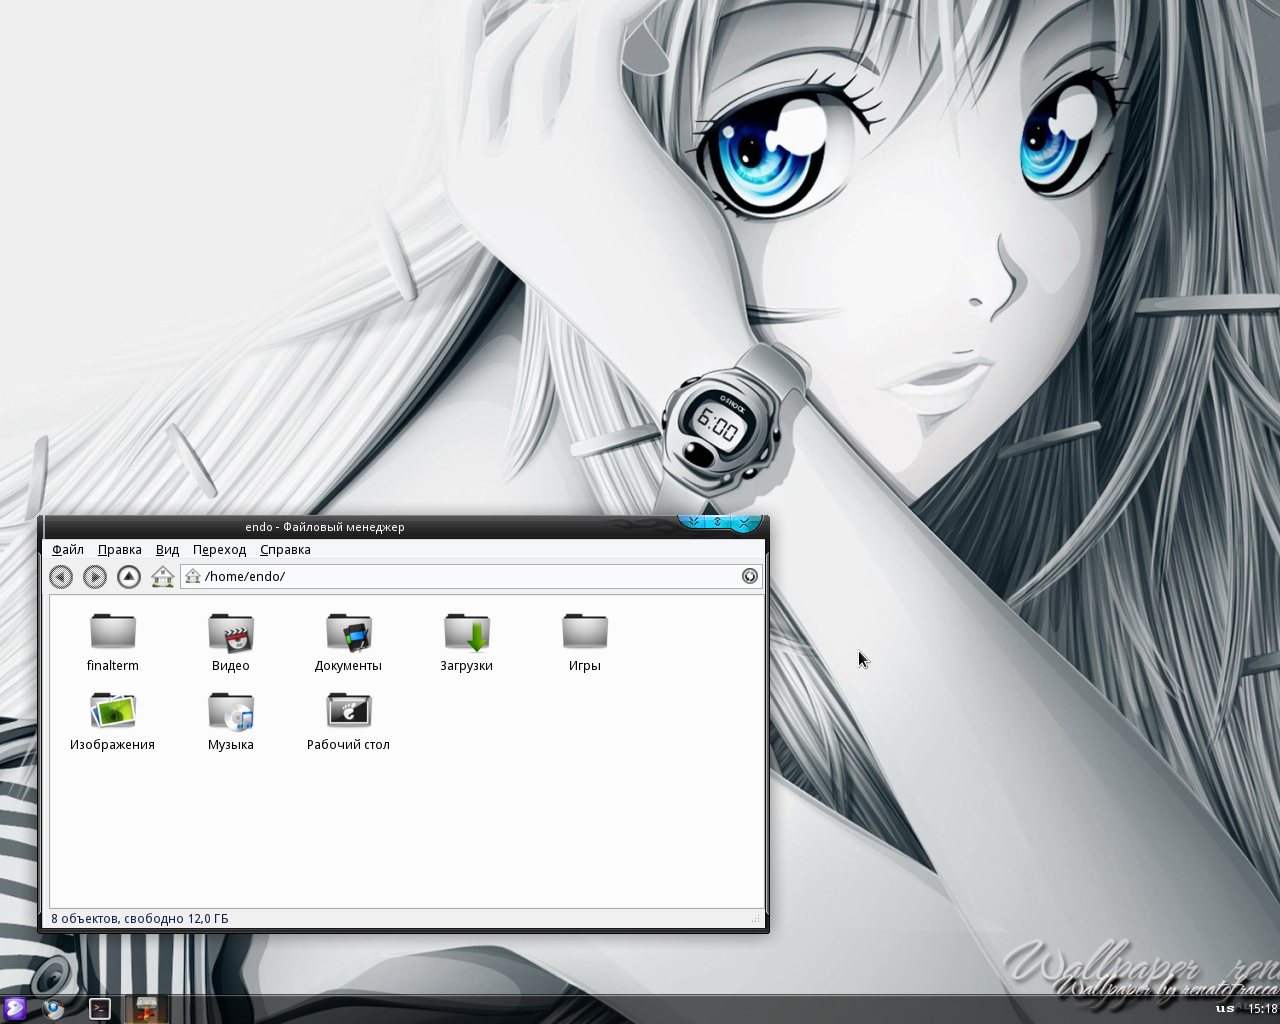Go back with the left arrow button
This screenshot has height=1024, width=1280.
coord(61,577)
